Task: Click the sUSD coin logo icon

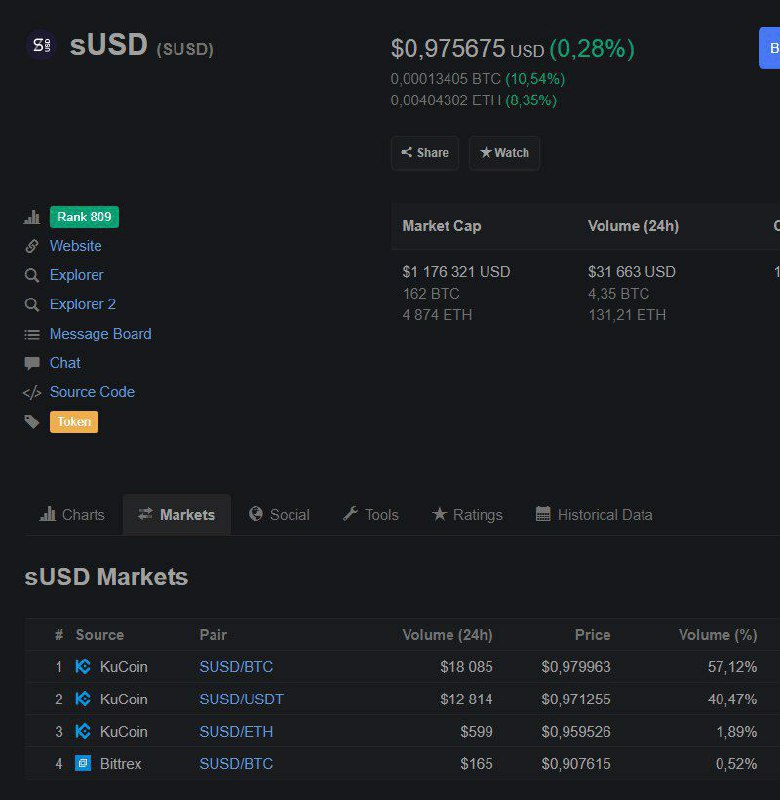Action: coord(41,45)
